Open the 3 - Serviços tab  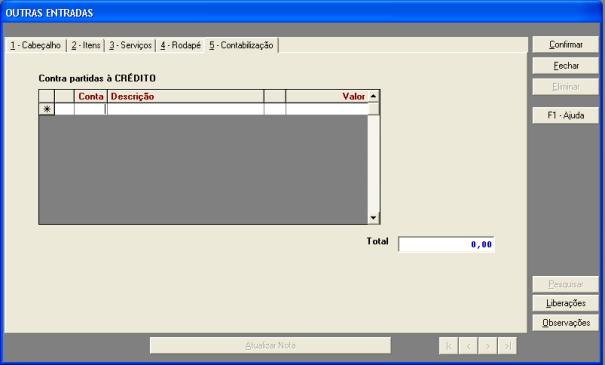pos(130,45)
